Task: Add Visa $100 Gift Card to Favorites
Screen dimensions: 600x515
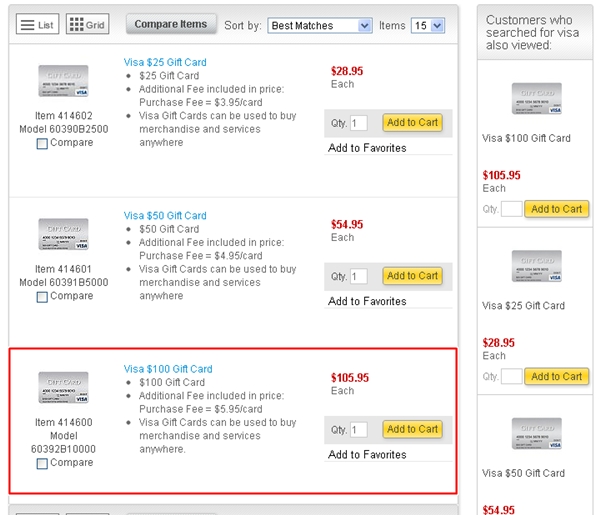Action: pos(367,455)
